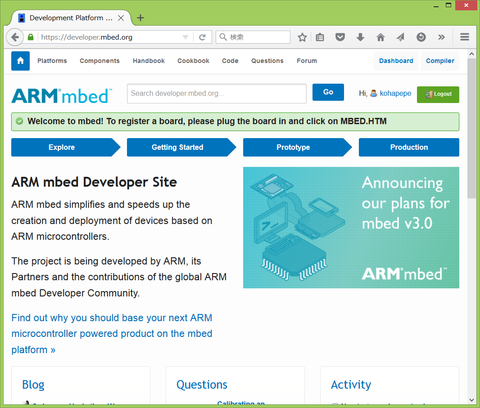This screenshot has width=480, height=408.
Task: Open the Downloads arrow icon
Action: click(360, 37)
